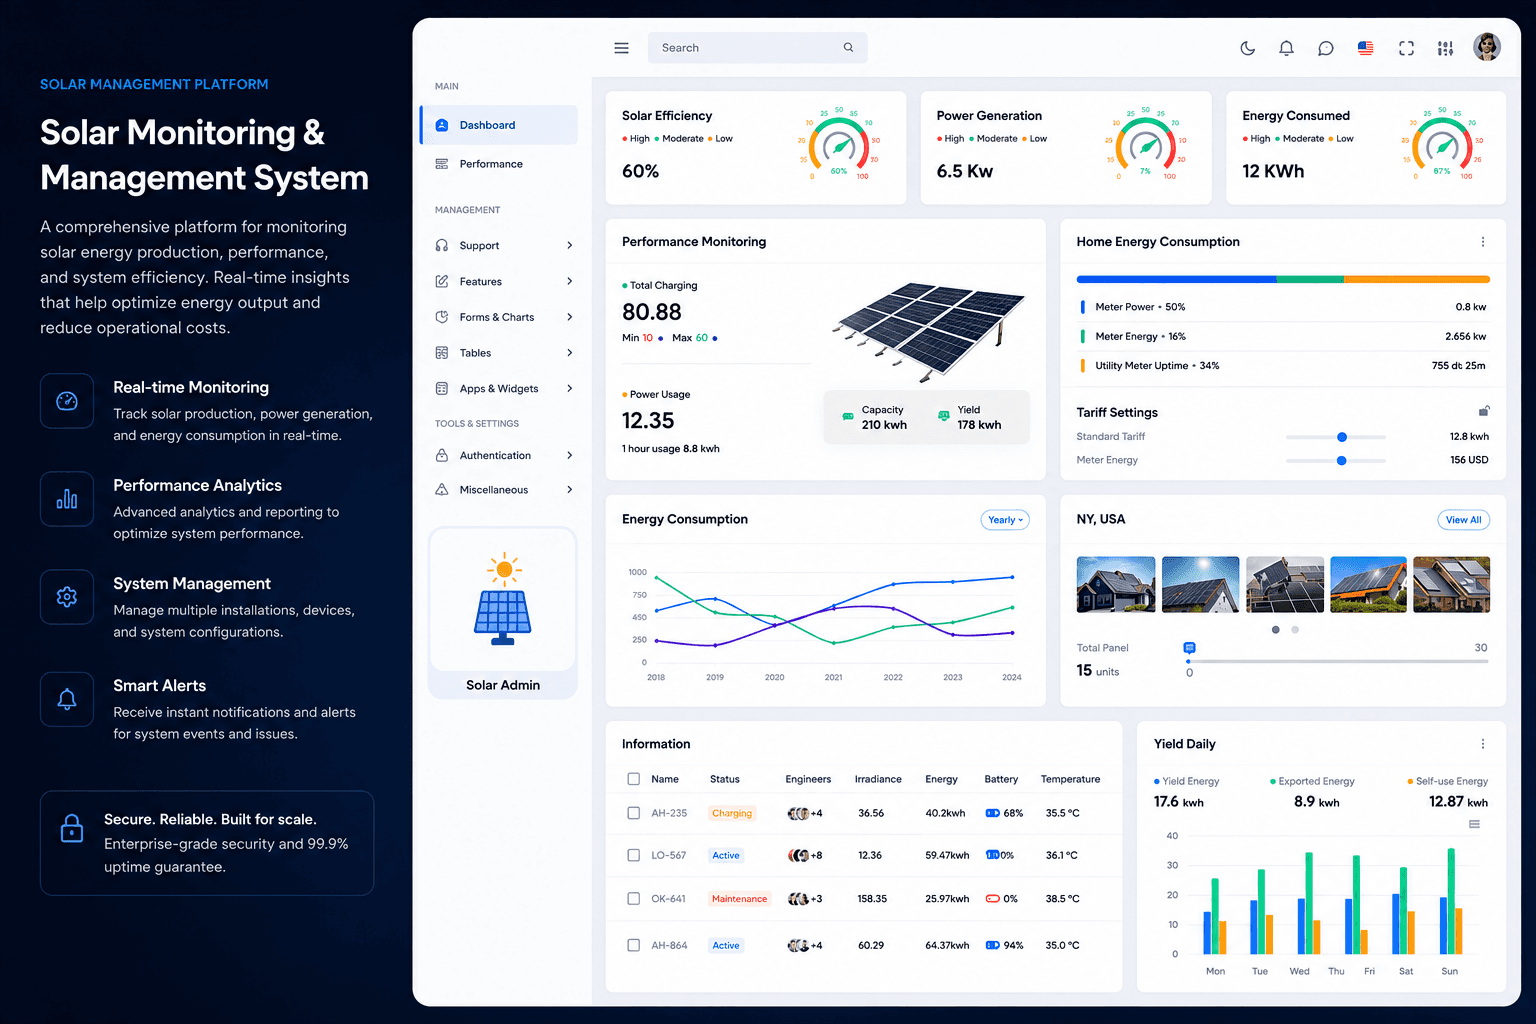Click into the Search input field

(758, 48)
